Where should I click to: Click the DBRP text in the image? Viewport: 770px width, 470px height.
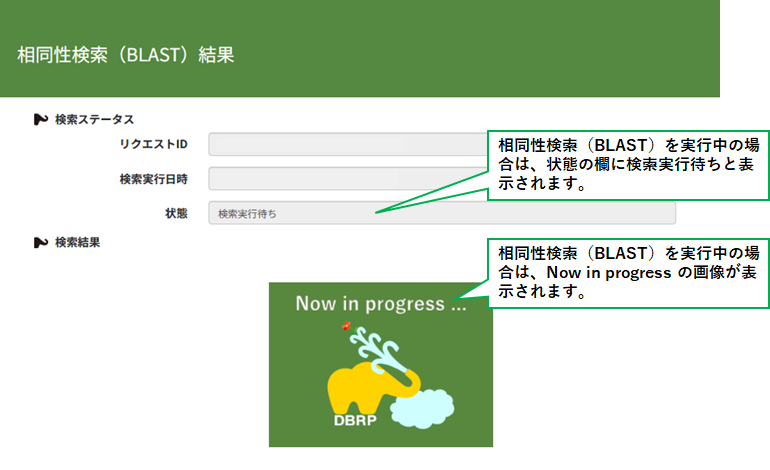(x=355, y=420)
